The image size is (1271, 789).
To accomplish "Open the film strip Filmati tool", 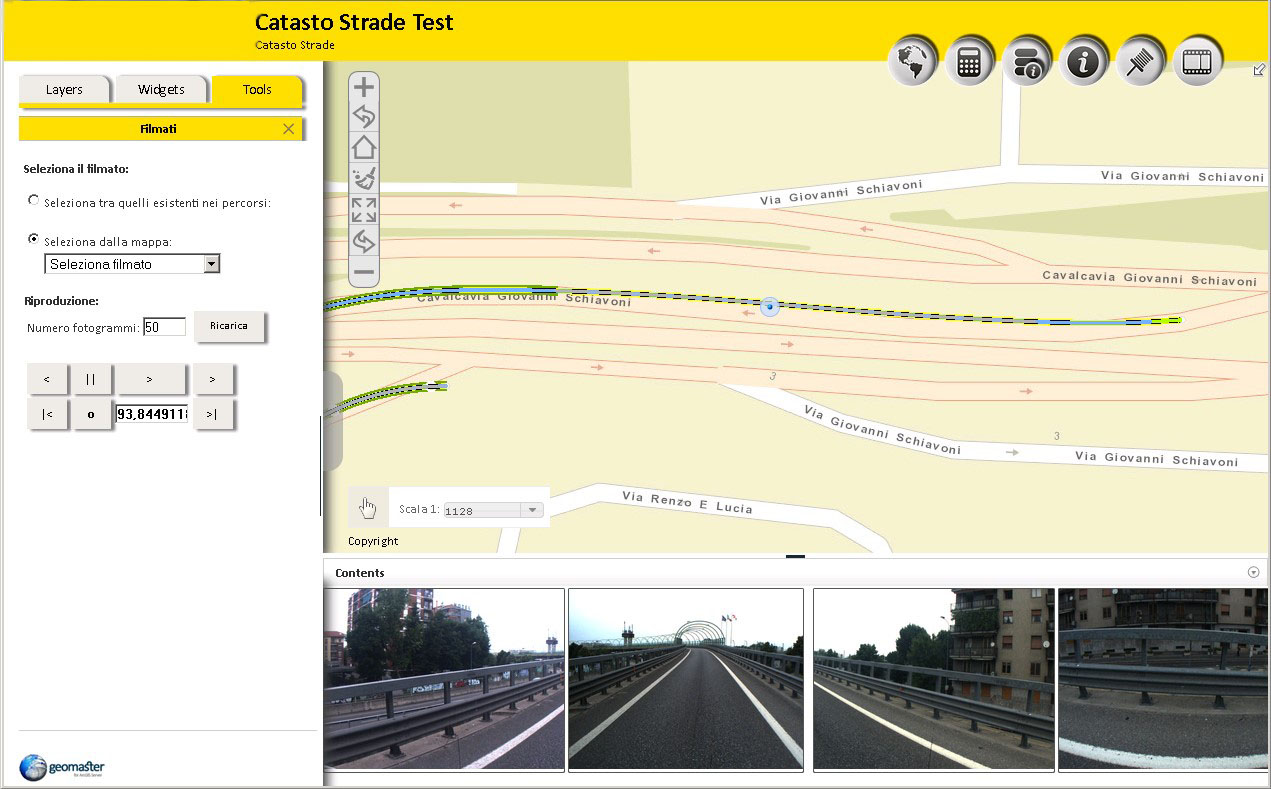I will [1198, 62].
